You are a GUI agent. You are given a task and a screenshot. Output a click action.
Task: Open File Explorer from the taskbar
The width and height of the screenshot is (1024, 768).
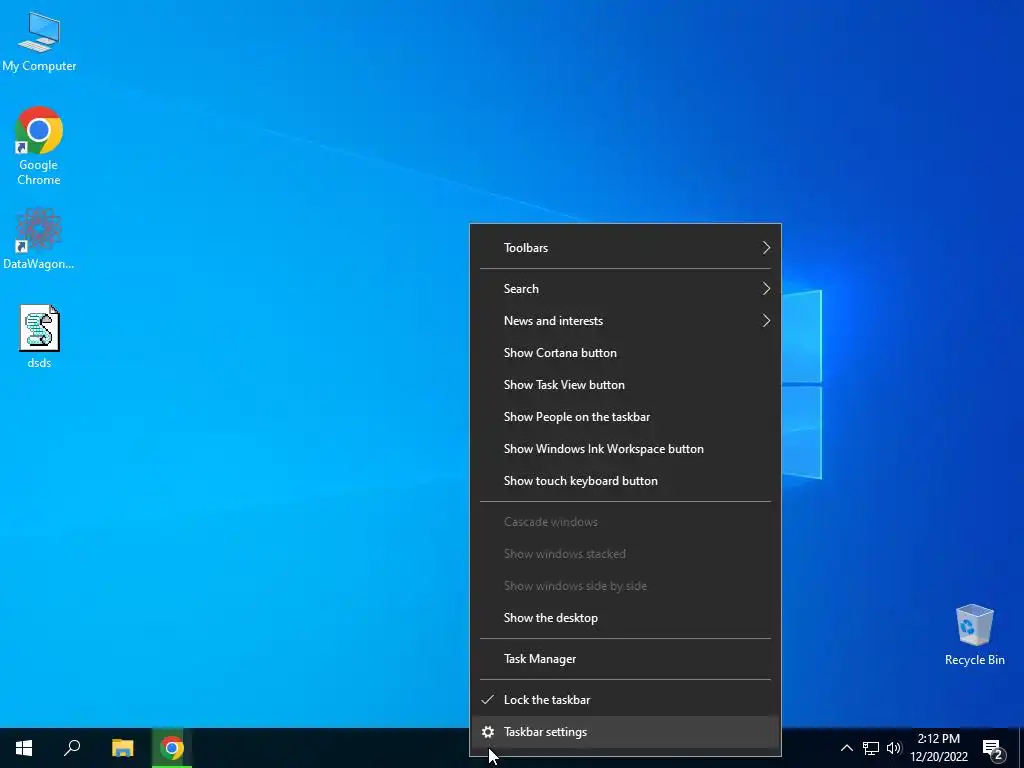click(122, 748)
